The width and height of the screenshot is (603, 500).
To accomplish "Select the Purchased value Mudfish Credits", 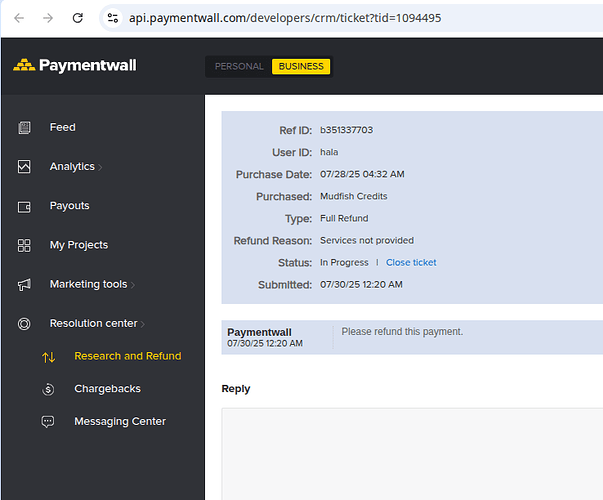I will click(354, 196).
